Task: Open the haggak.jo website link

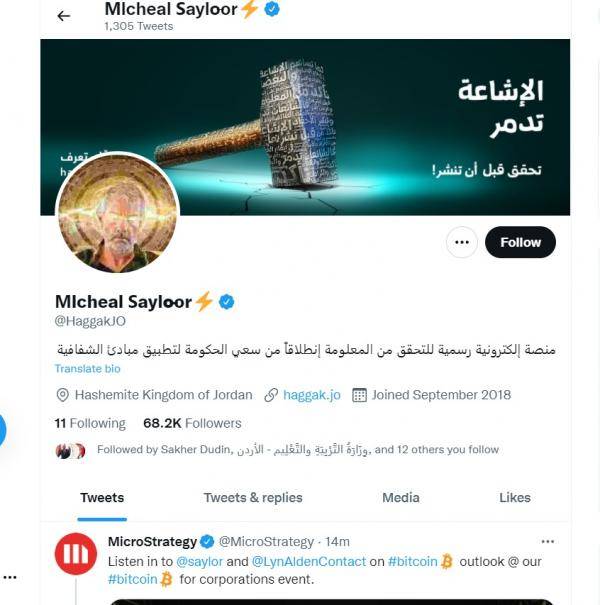Action: 312,395
